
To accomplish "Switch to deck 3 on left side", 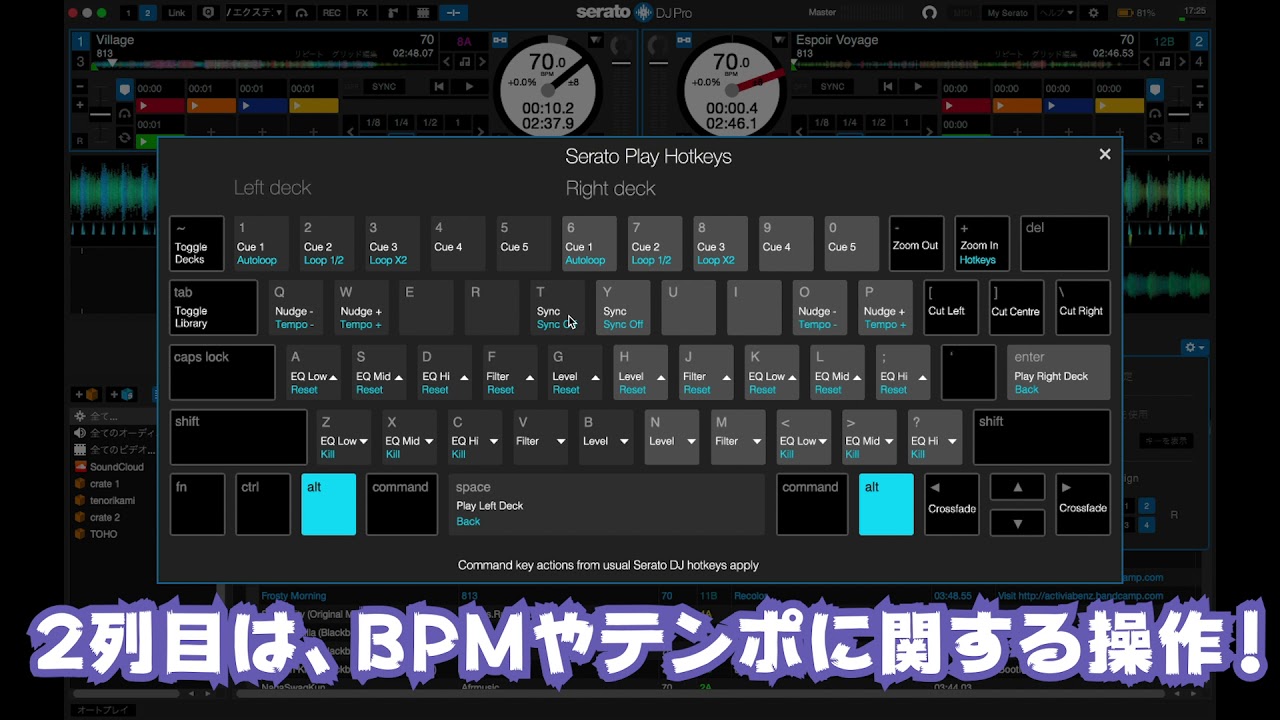I will [x=80, y=62].
